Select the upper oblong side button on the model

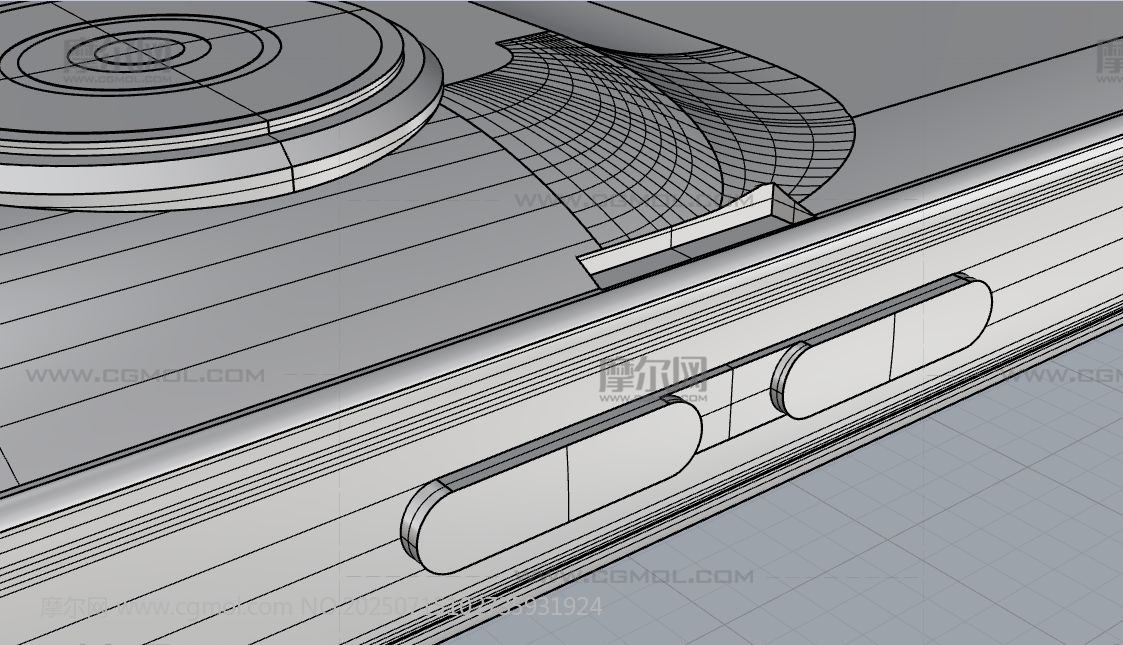click(882, 346)
